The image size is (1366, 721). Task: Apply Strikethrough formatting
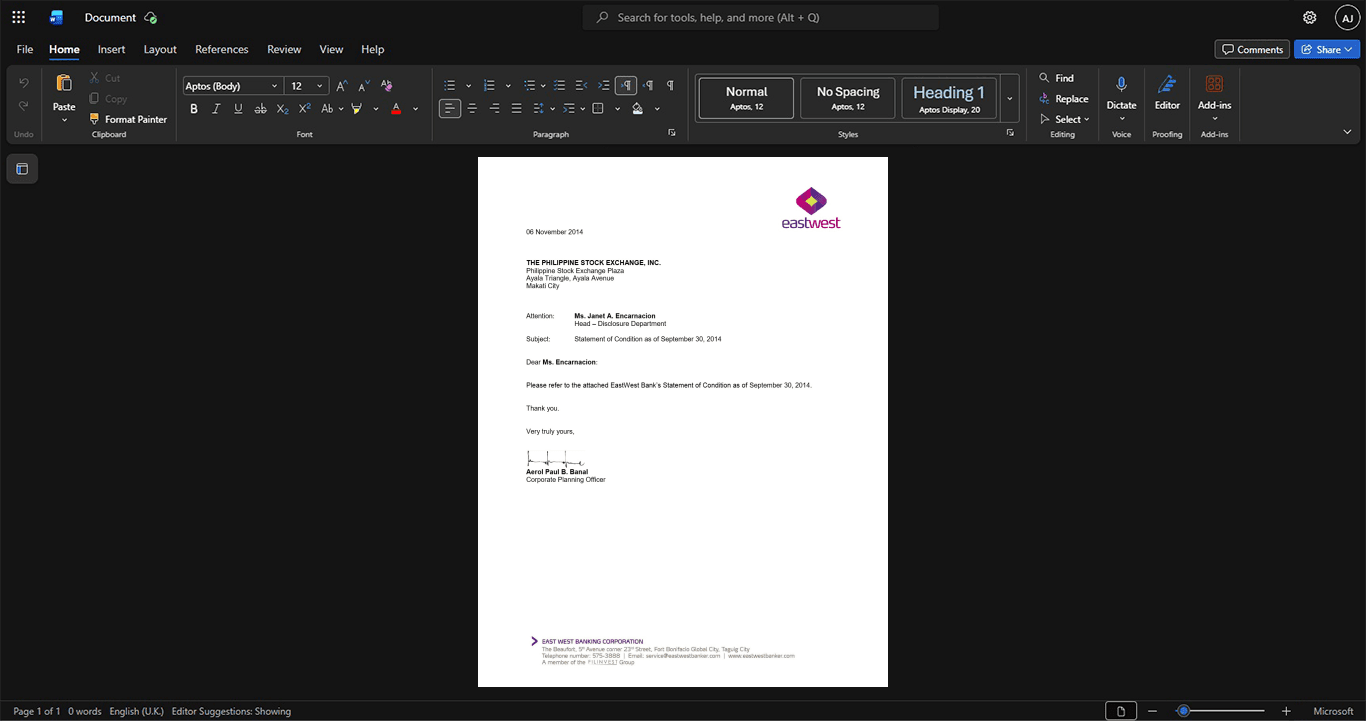[260, 108]
